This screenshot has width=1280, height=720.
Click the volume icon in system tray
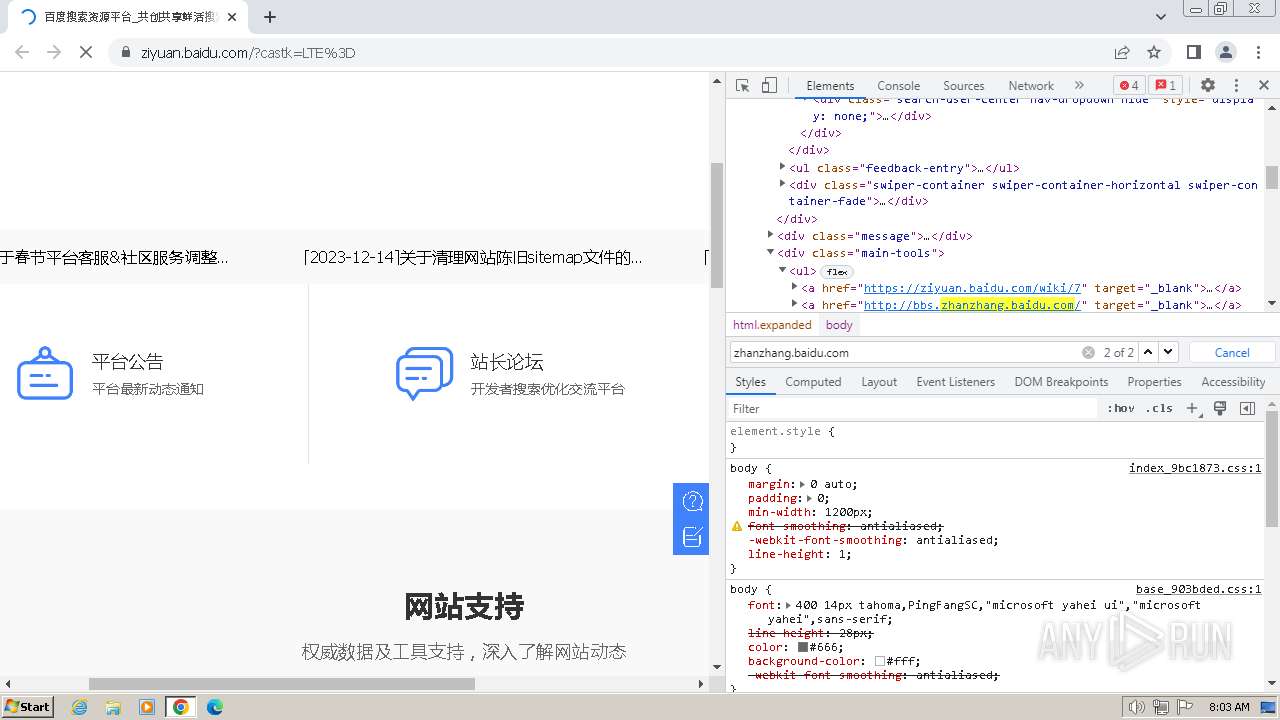click(x=1137, y=707)
